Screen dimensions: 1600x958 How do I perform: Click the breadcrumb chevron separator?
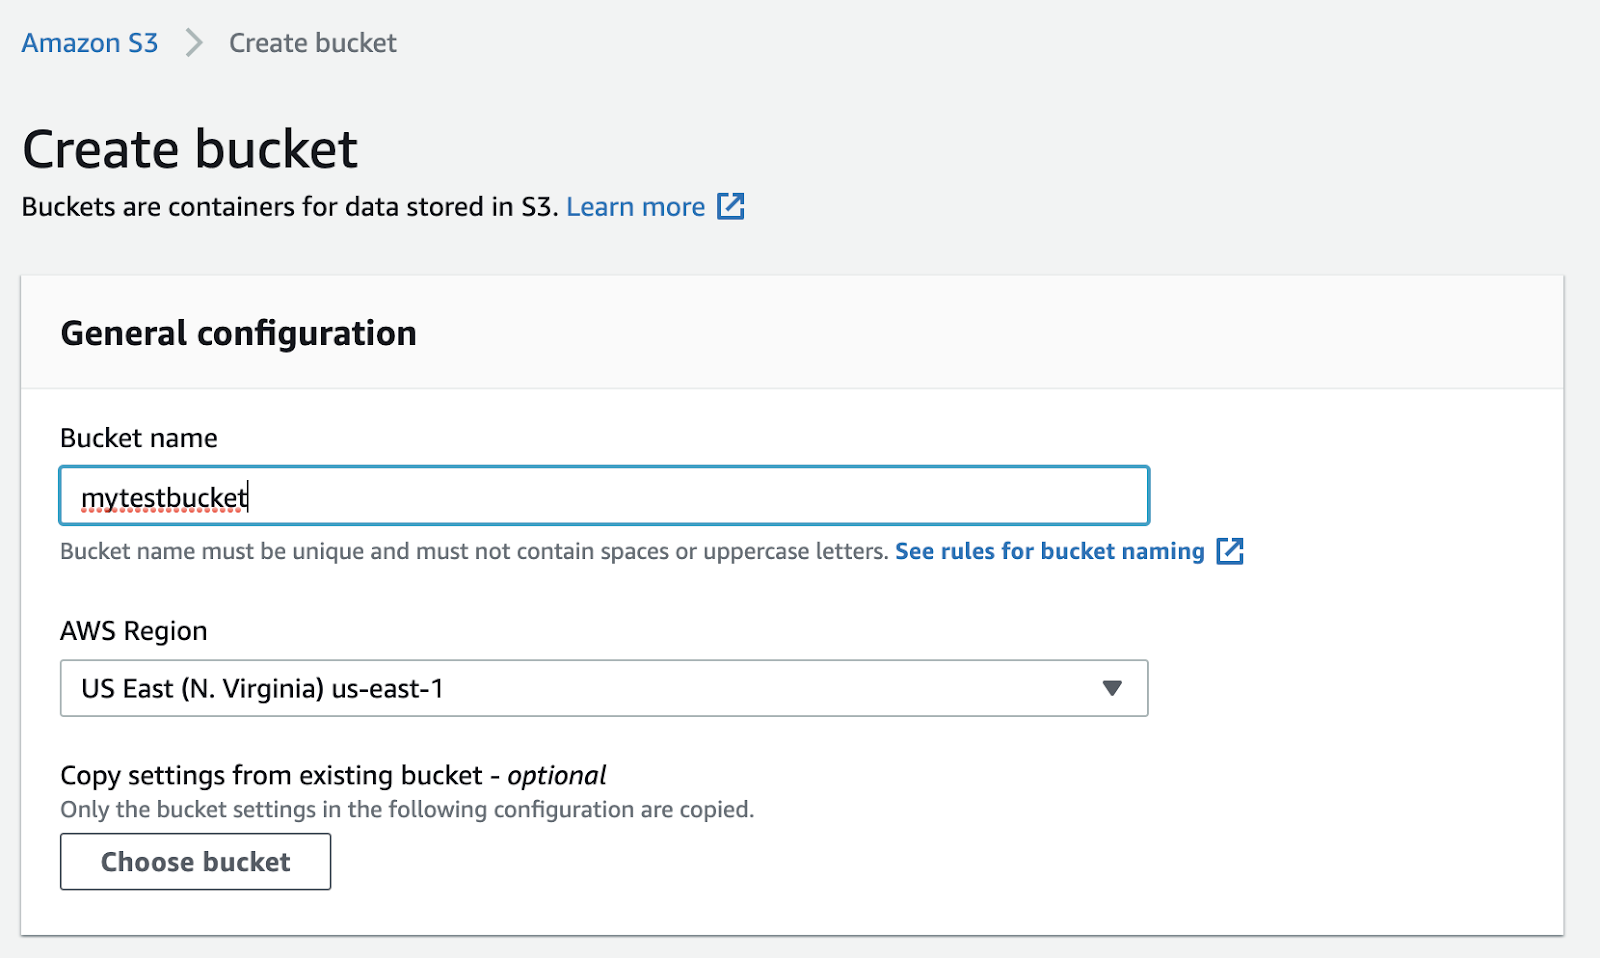(x=194, y=43)
